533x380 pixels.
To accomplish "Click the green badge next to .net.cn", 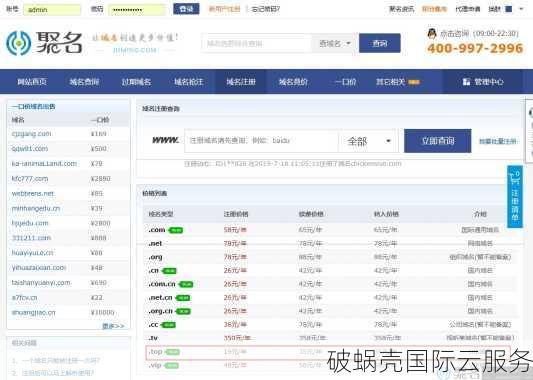I will 183,298.
